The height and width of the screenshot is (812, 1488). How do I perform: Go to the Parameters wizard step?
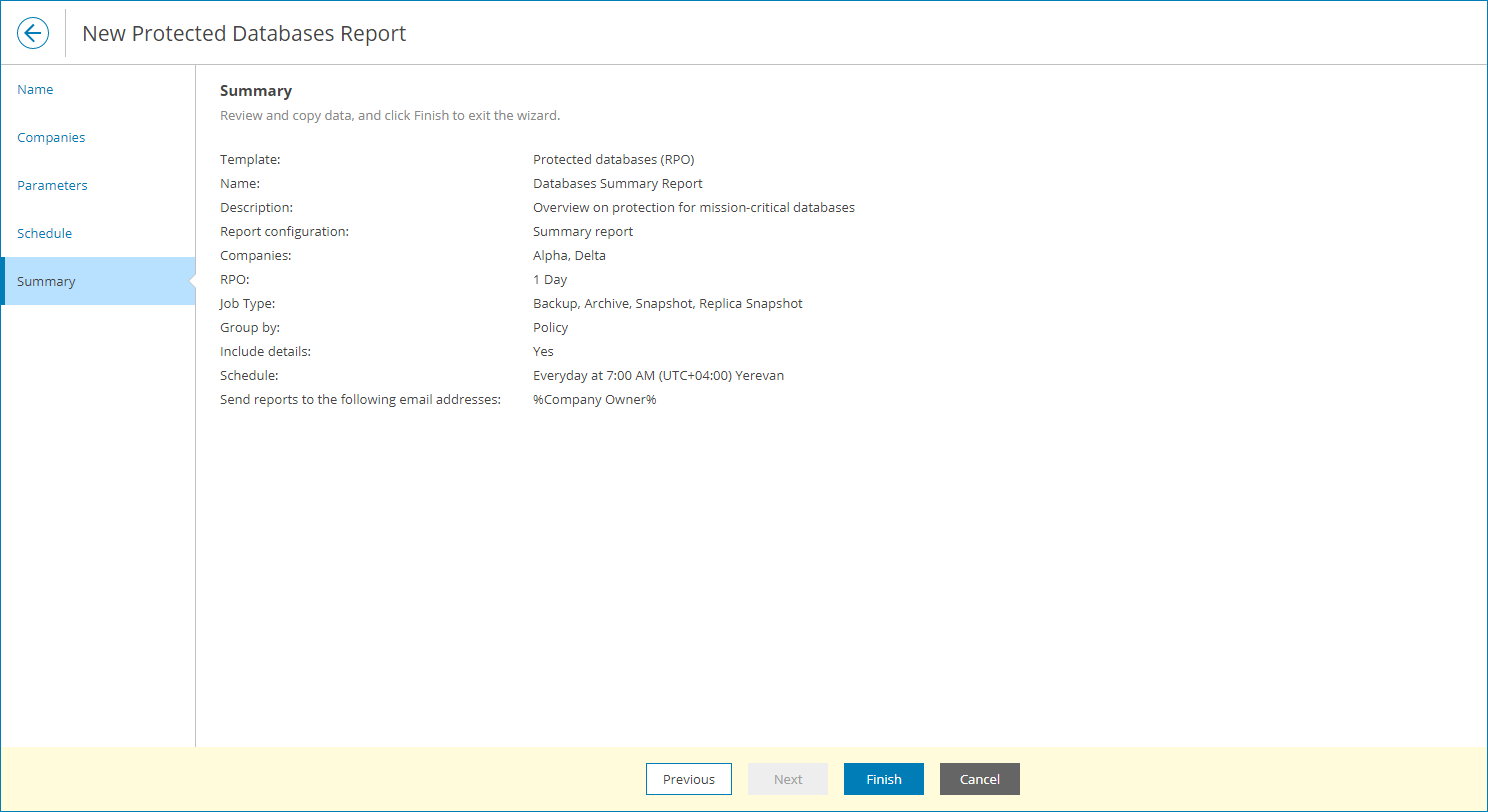pos(52,185)
